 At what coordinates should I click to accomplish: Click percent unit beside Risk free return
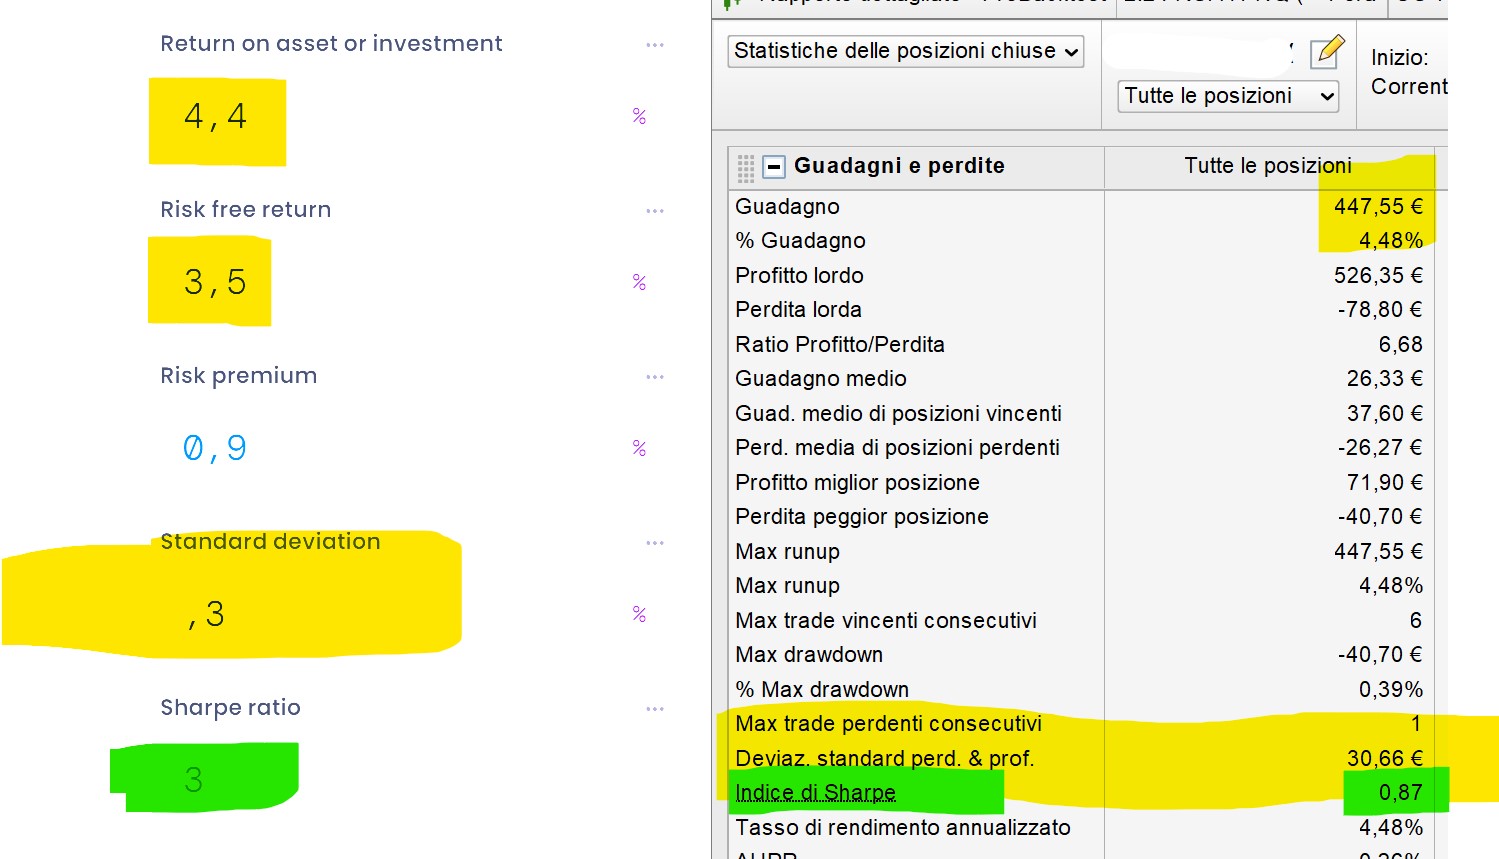tap(639, 283)
